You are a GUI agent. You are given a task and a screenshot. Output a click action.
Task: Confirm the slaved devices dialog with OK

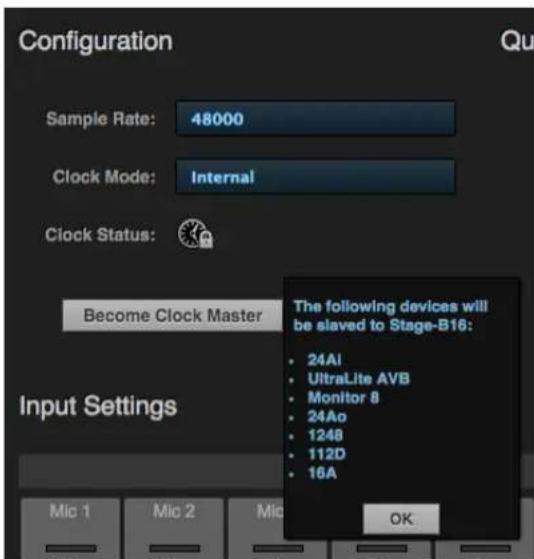coord(401,519)
